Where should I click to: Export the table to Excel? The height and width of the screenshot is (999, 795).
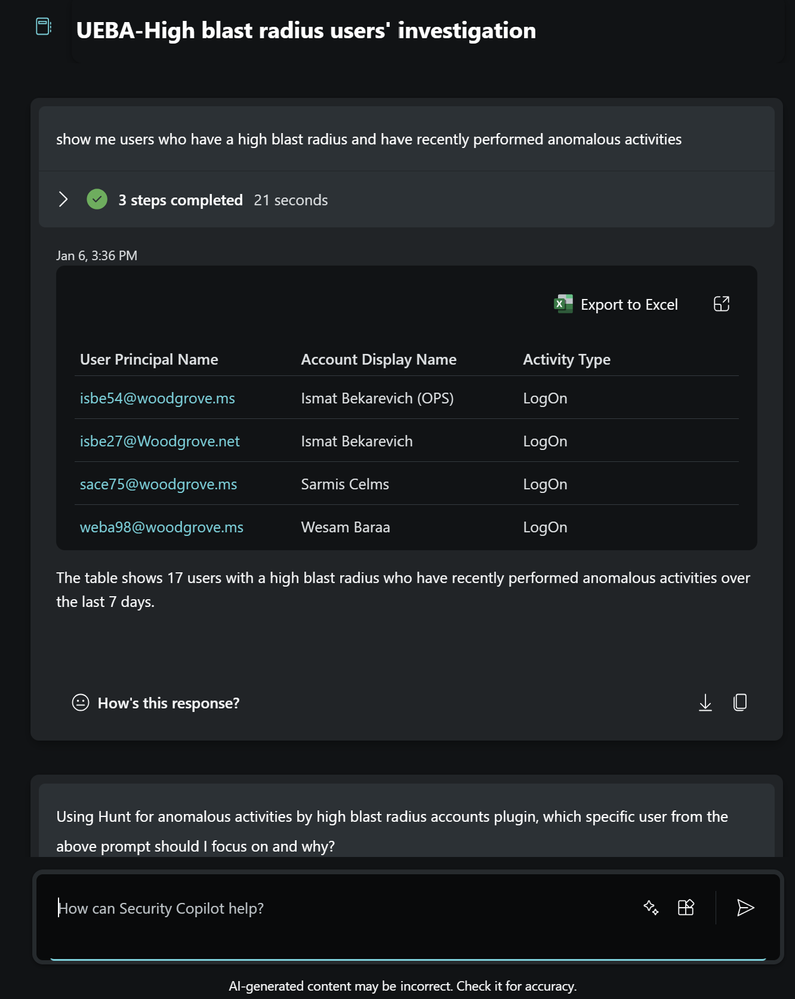[616, 305]
